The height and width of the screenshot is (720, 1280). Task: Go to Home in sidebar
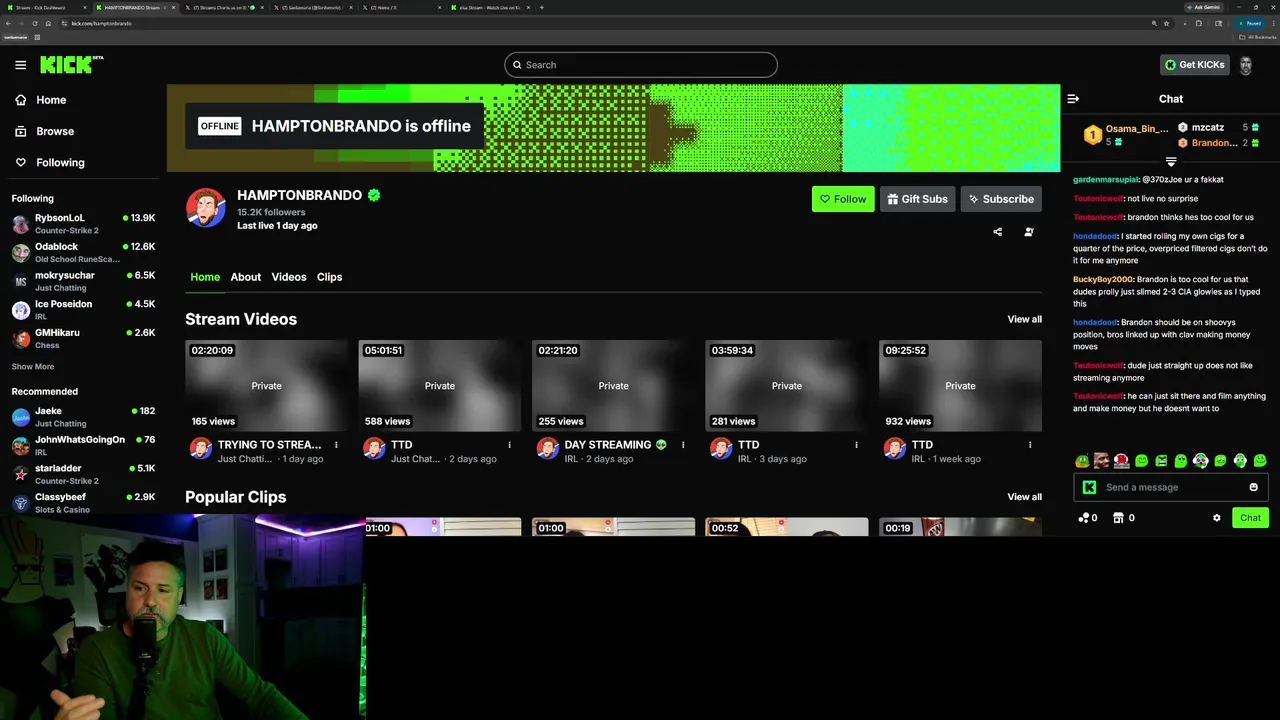pos(51,100)
